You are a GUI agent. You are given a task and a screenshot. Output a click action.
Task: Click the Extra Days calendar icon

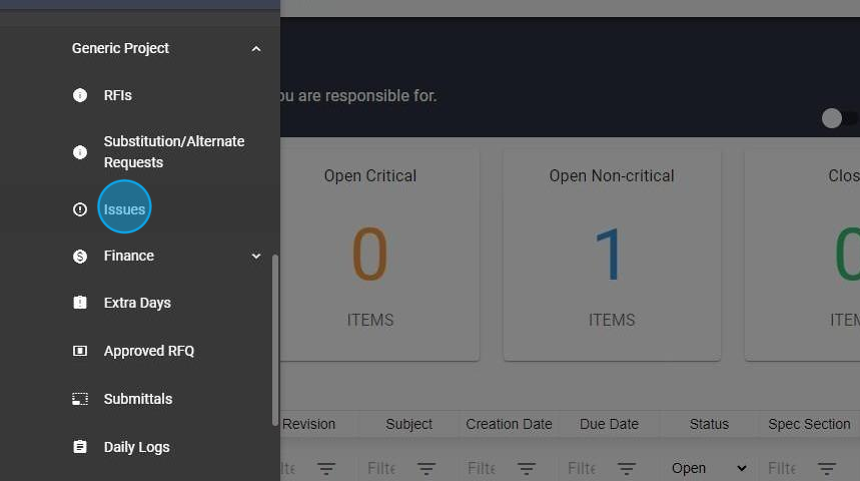click(x=80, y=303)
